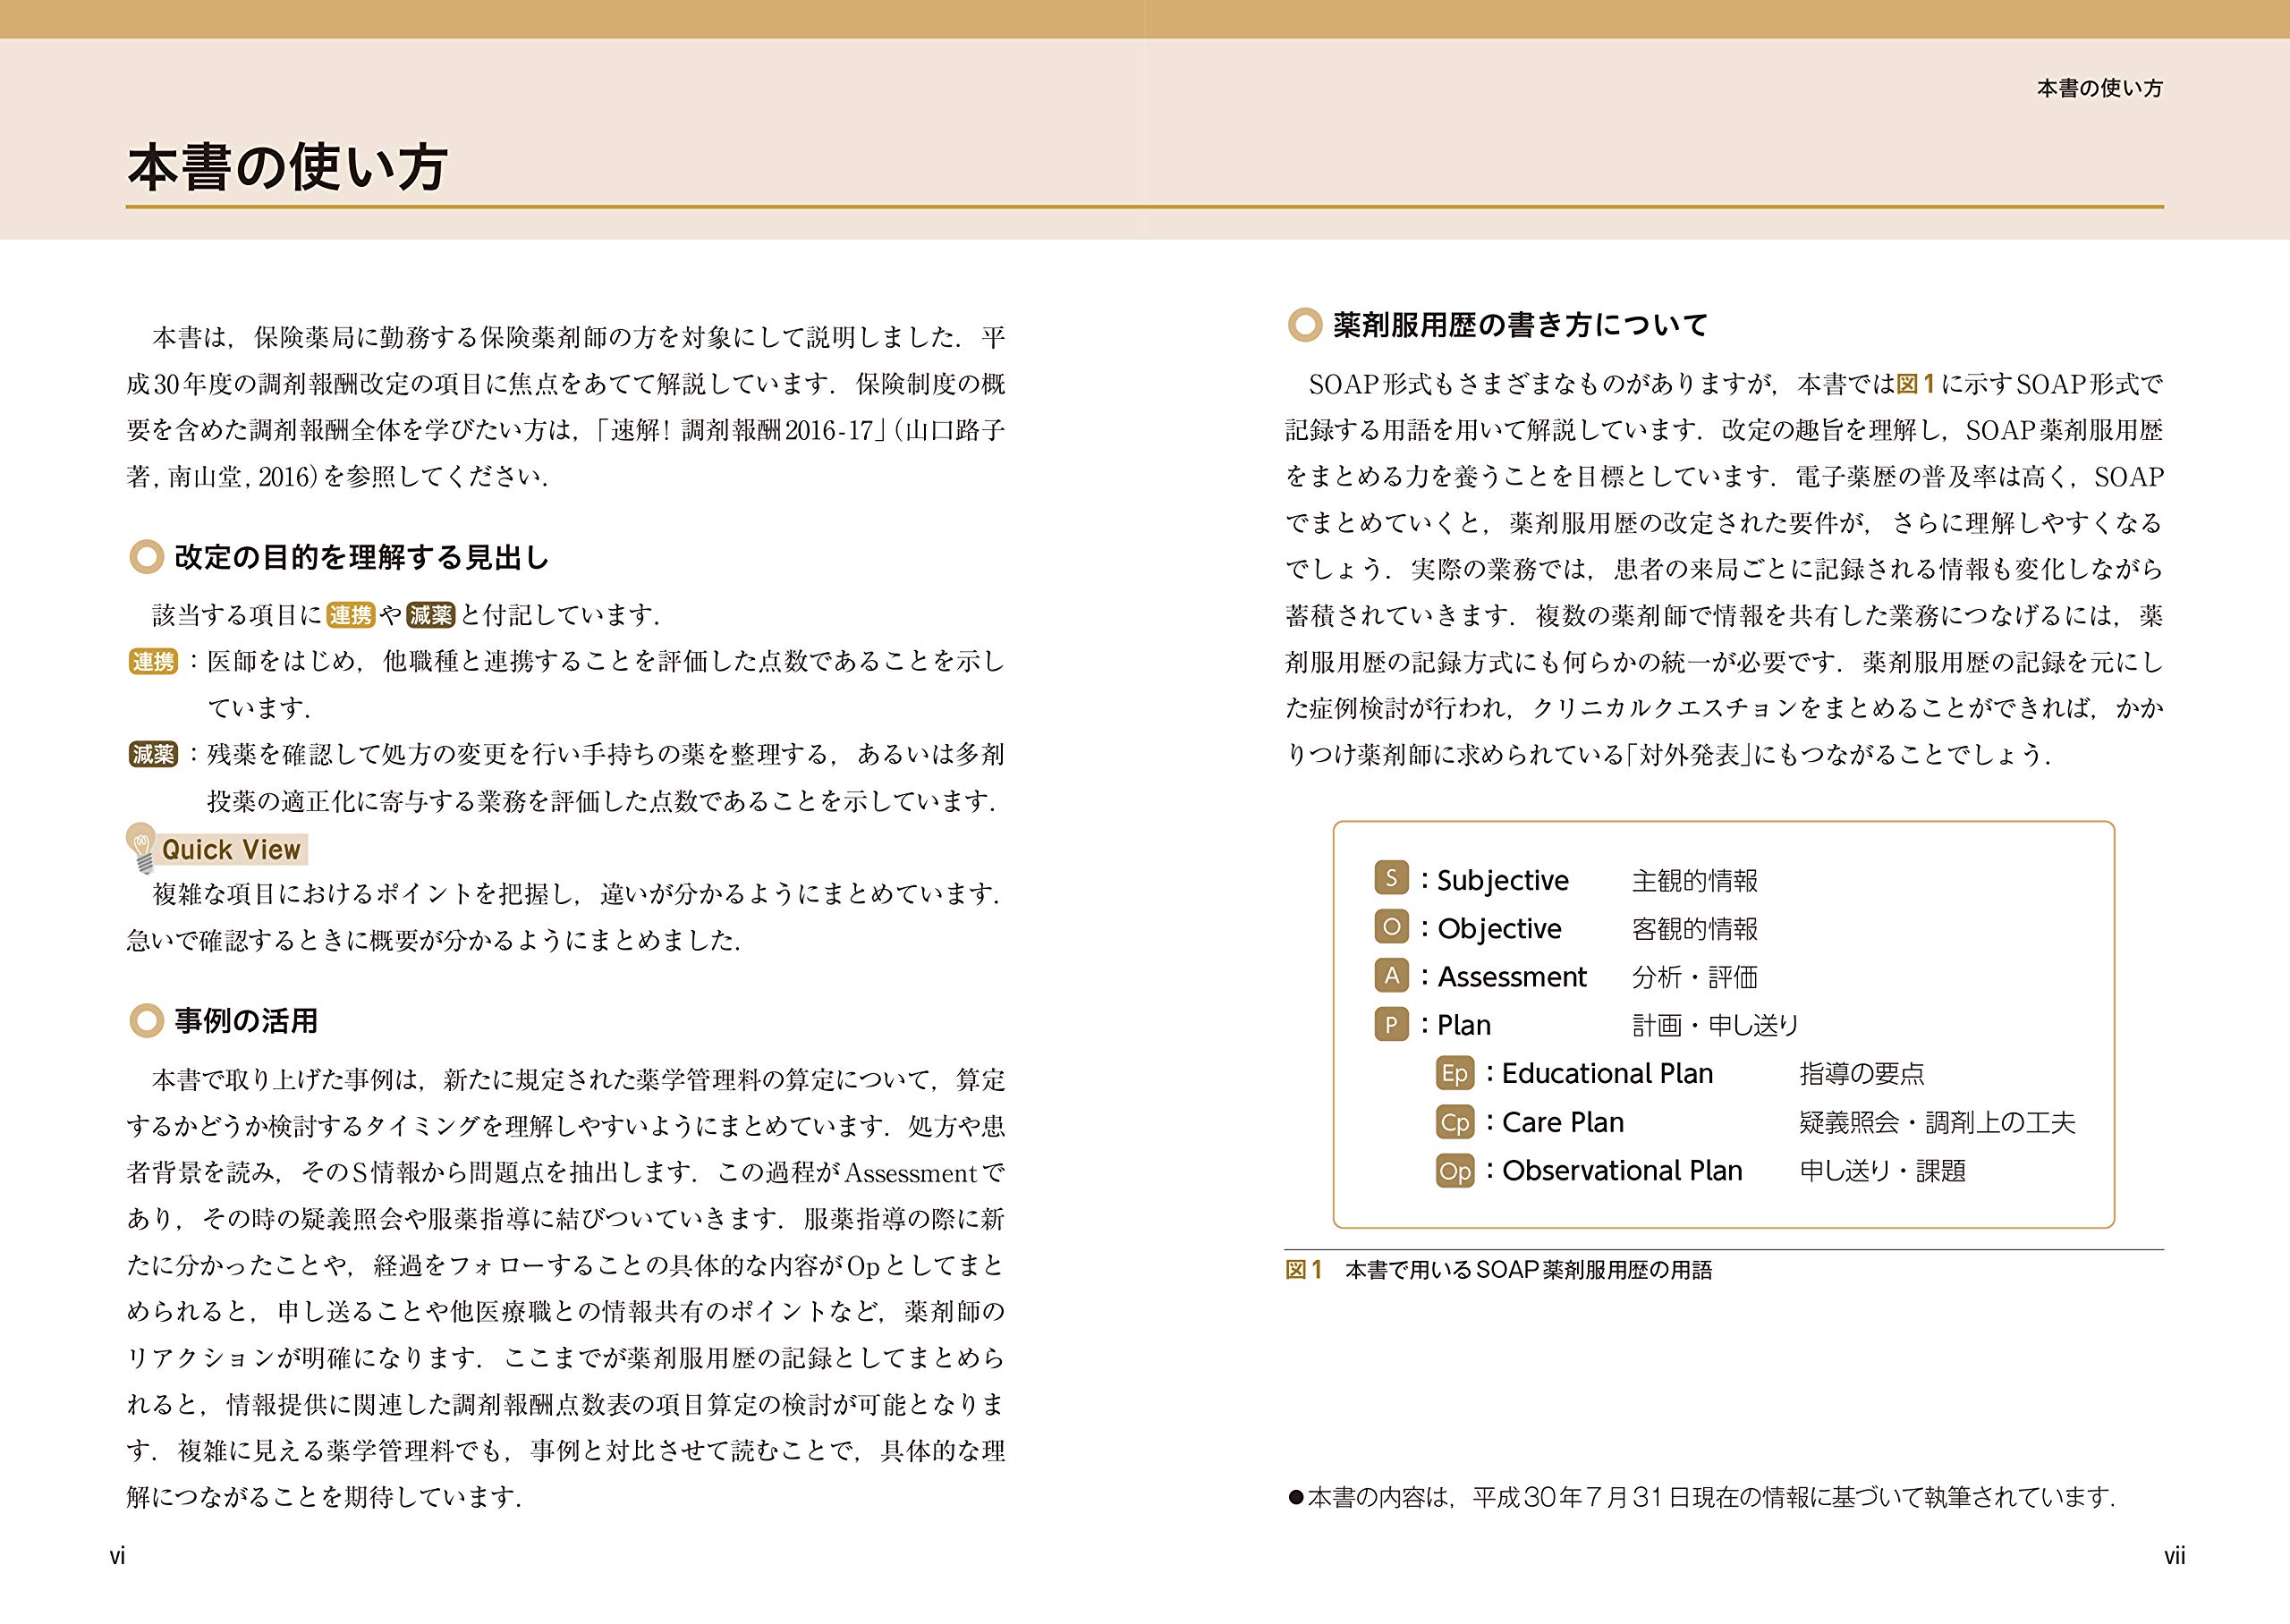The height and width of the screenshot is (1624, 2290).
Task: Click circle bullet beside 事例の活用 heading
Action: coord(146,1020)
